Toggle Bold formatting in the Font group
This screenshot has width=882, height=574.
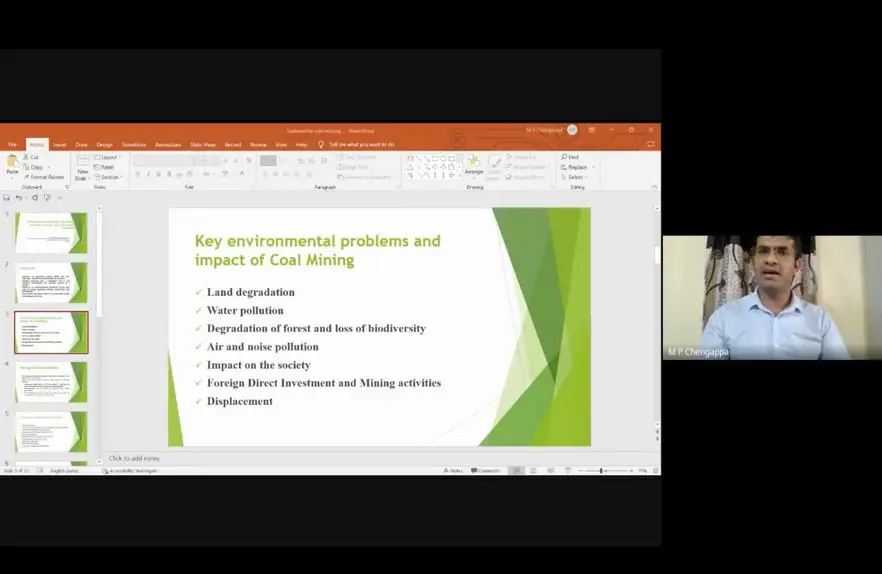[138, 174]
